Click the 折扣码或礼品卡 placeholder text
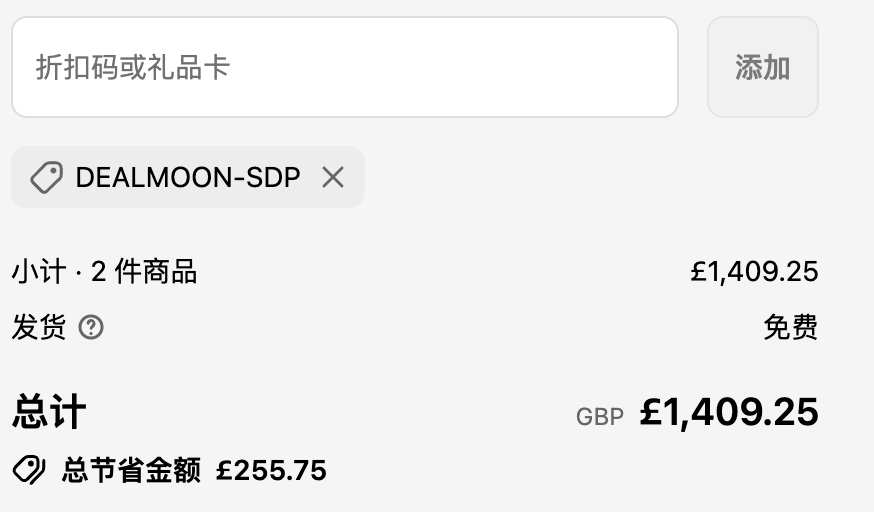Screen dimensions: 874x512 pos(133,67)
